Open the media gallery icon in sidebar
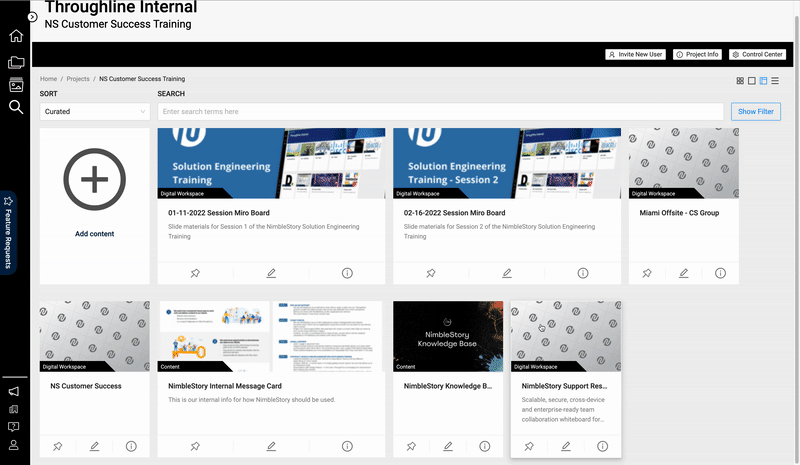Viewport: 800px width, 465px height. coord(16,85)
